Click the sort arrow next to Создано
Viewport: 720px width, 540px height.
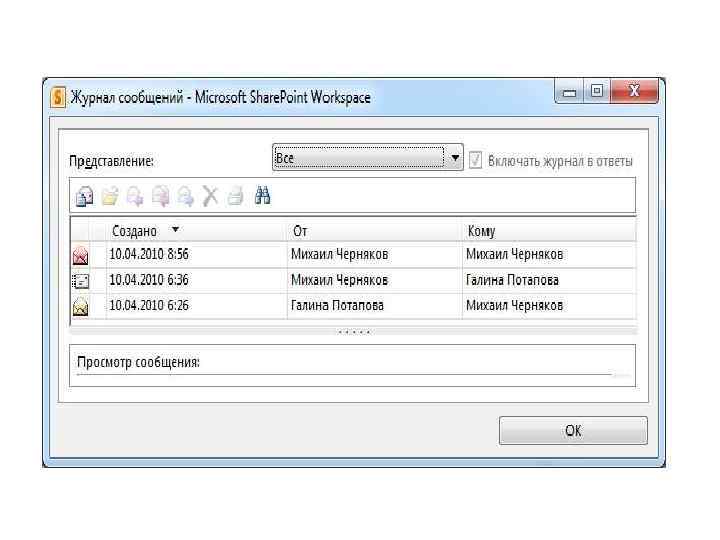[x=175, y=229]
